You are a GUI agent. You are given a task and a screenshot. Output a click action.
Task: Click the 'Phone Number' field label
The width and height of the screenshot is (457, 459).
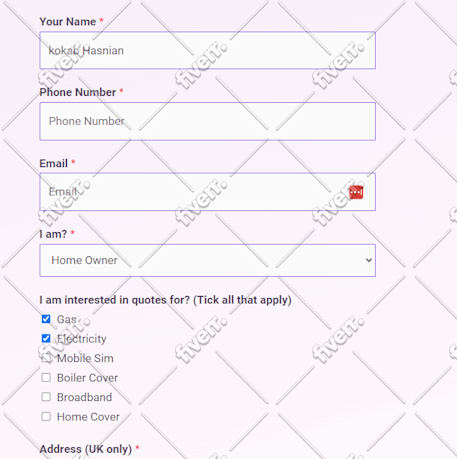click(78, 92)
